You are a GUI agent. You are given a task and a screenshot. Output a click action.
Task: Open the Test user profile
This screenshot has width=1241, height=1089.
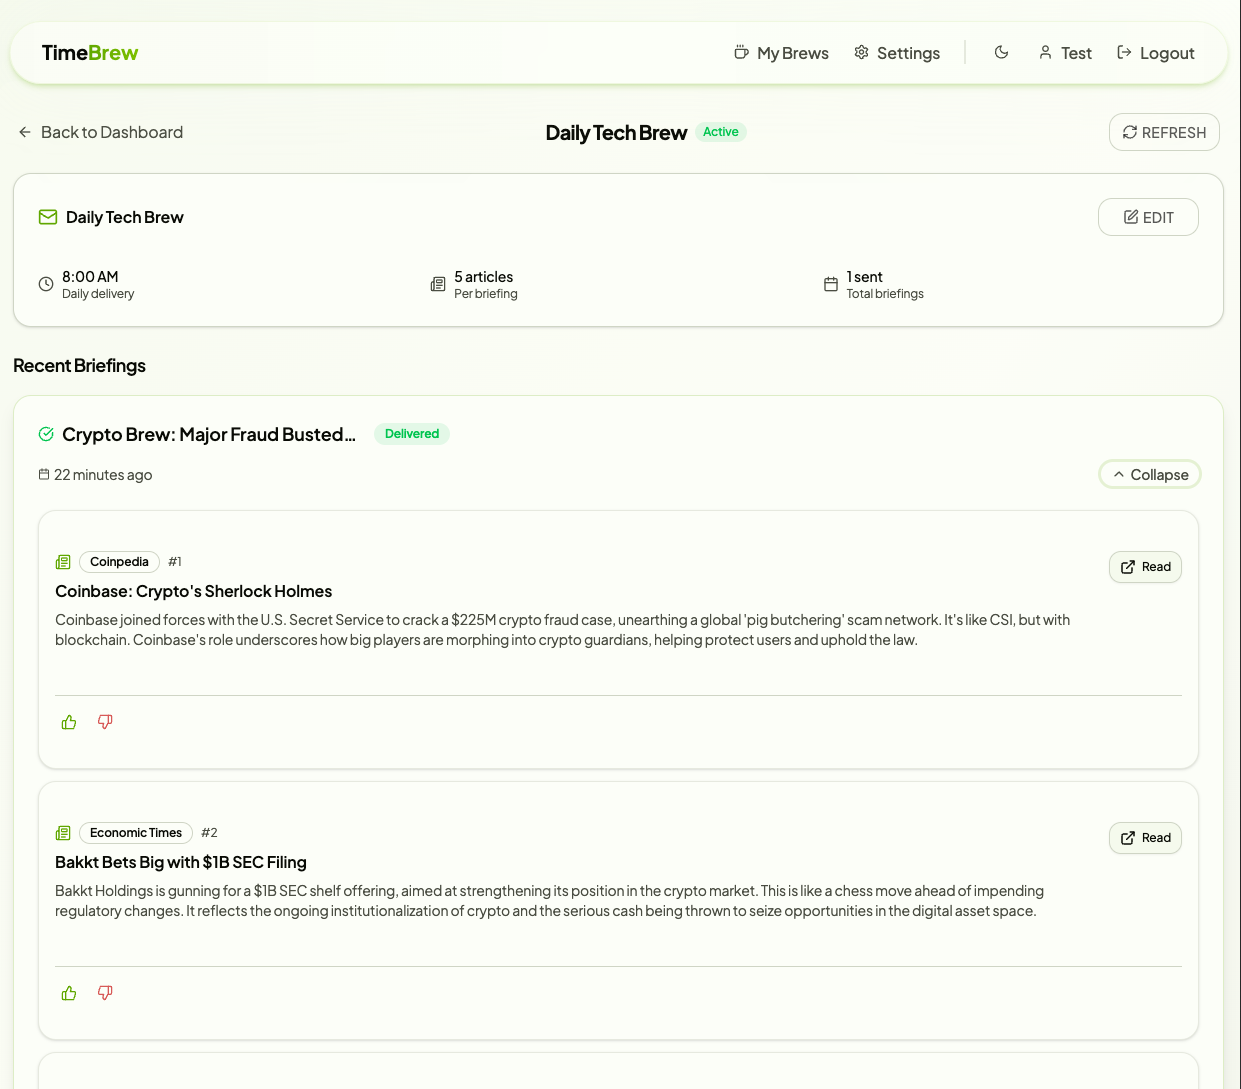tap(1065, 53)
